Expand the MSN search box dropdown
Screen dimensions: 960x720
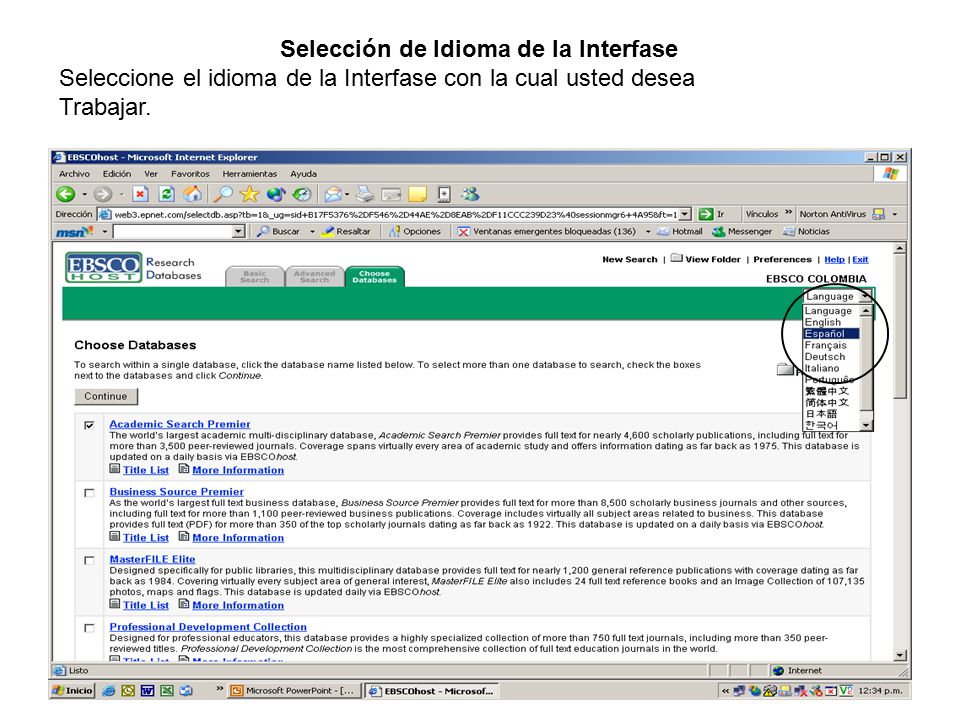click(x=239, y=231)
